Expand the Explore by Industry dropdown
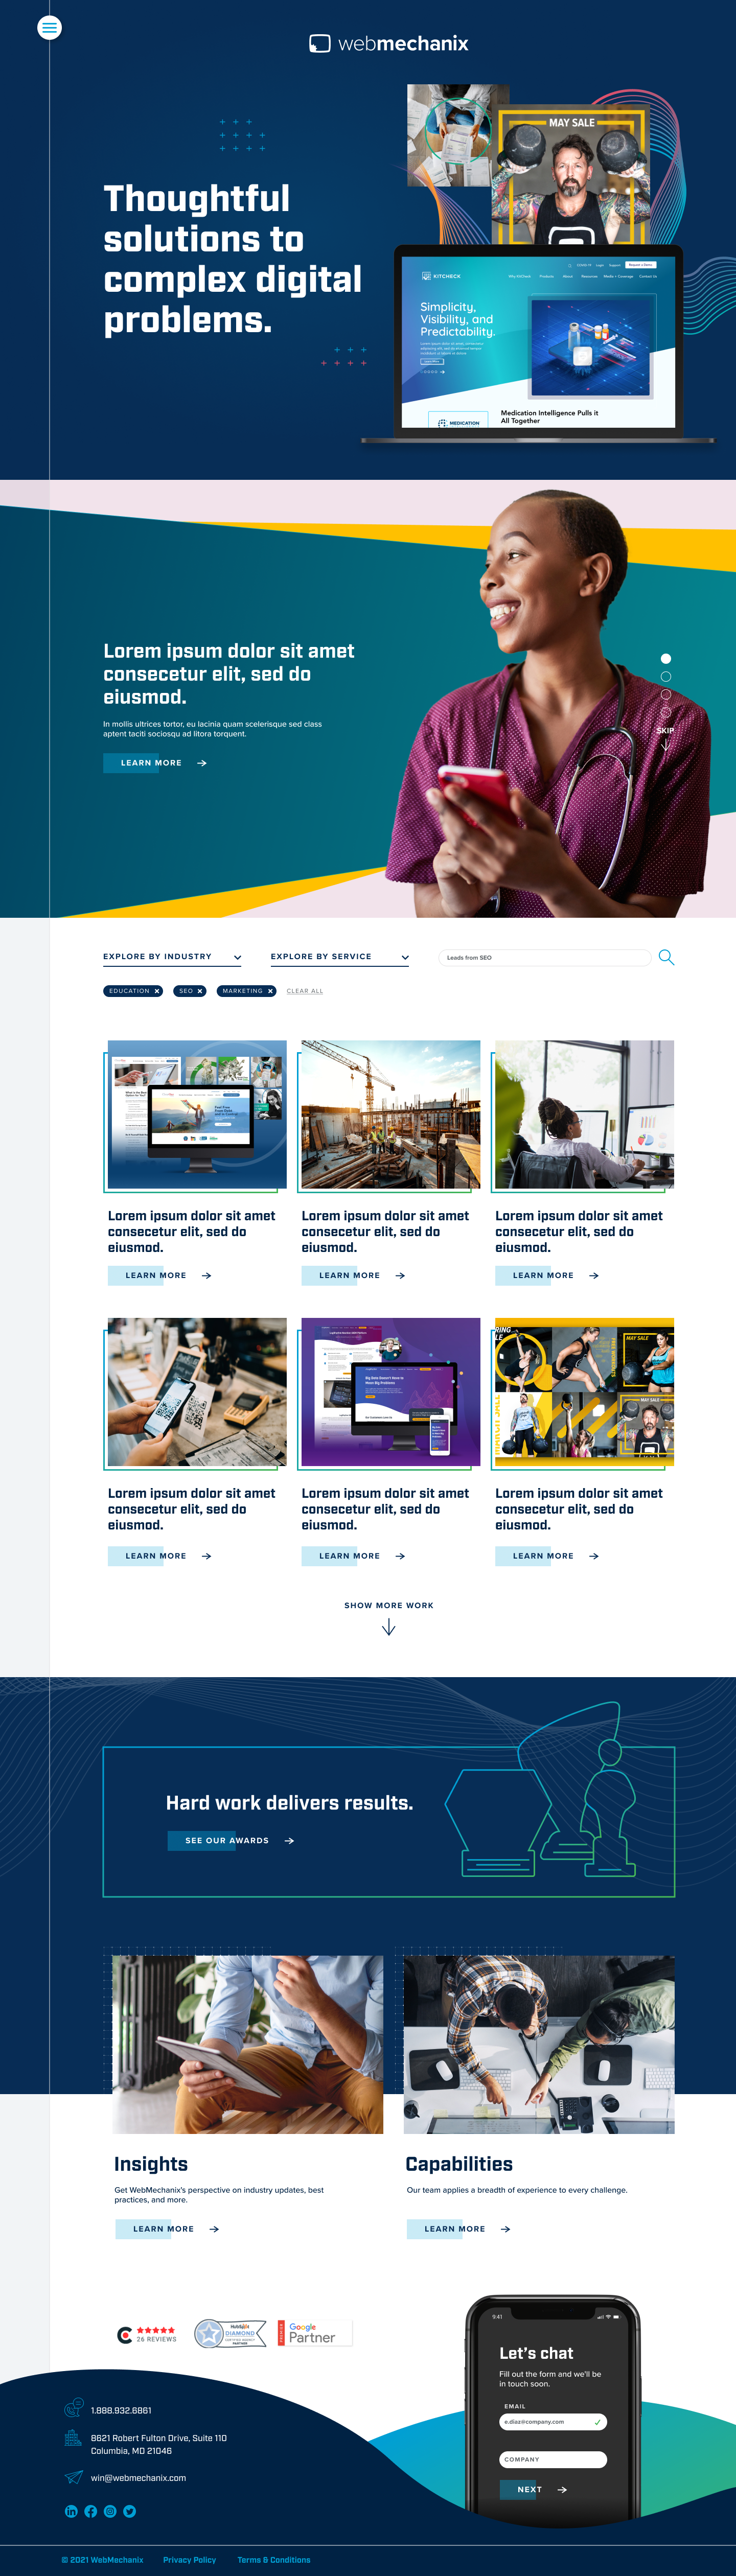736x2576 pixels. point(172,957)
